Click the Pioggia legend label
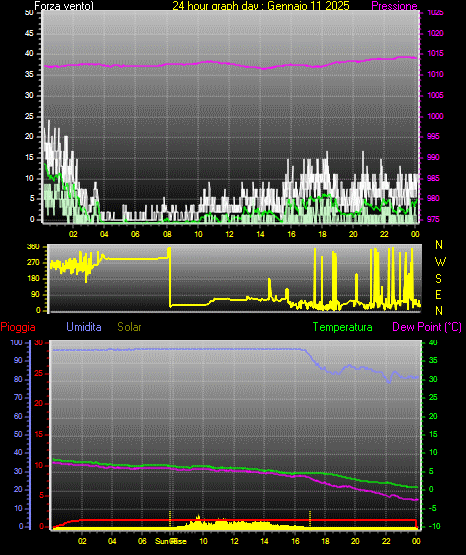 (18, 327)
